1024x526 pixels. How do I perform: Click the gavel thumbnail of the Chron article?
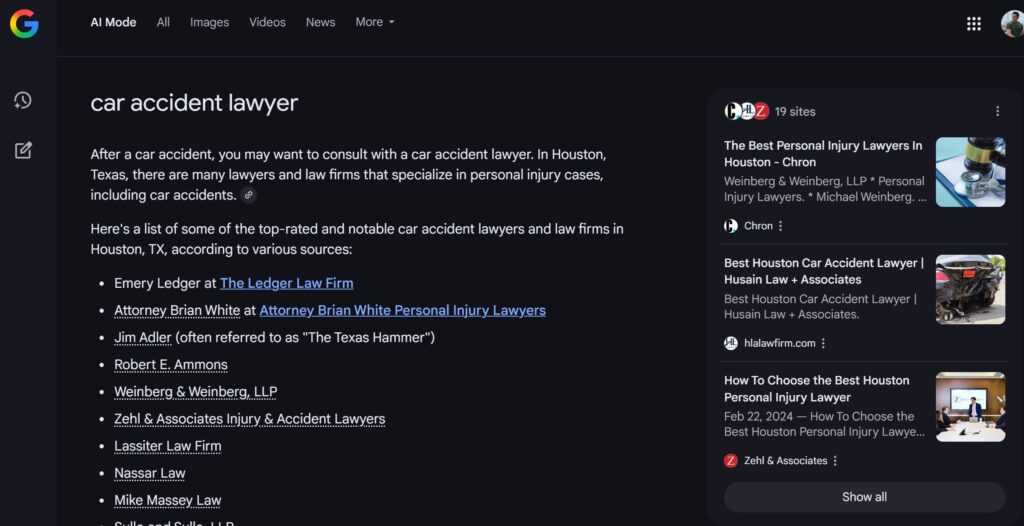pyautogui.click(x=970, y=172)
